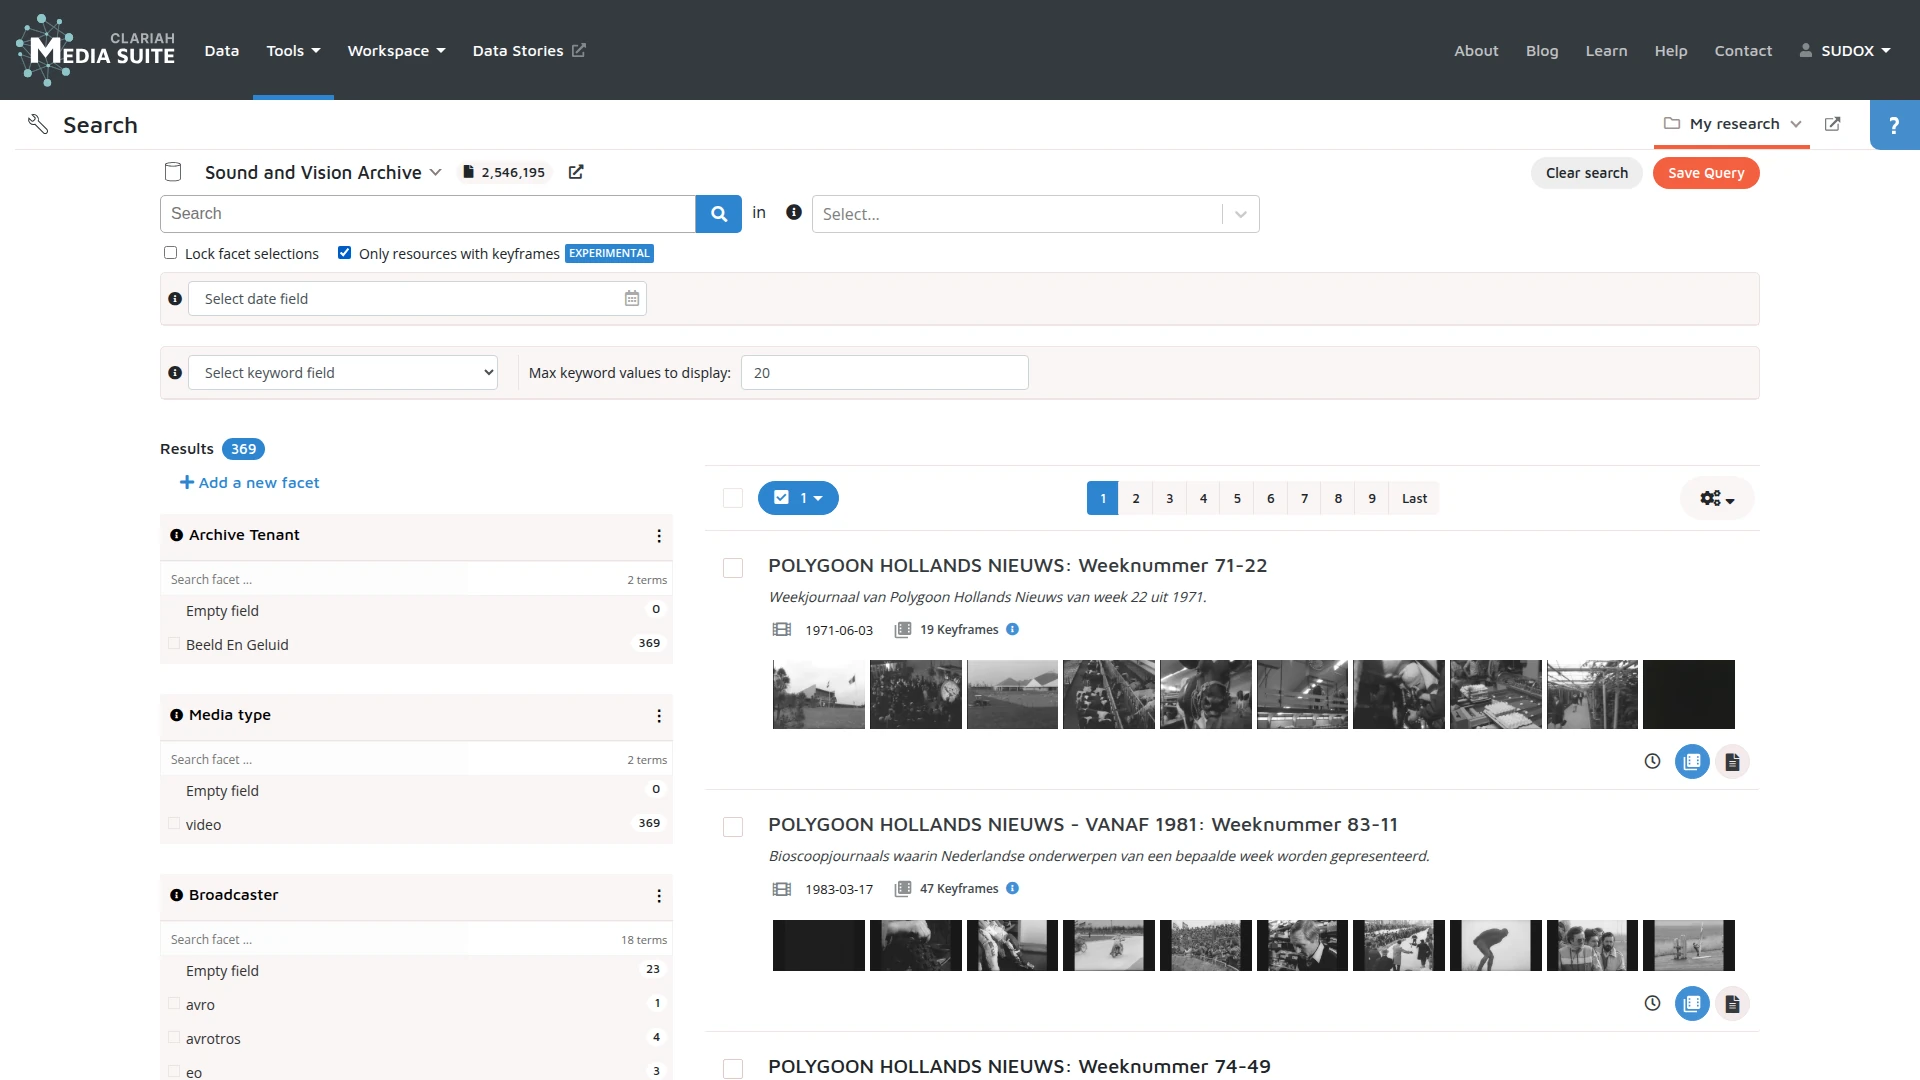
Task: Open the Tools menu
Action: [x=293, y=51]
